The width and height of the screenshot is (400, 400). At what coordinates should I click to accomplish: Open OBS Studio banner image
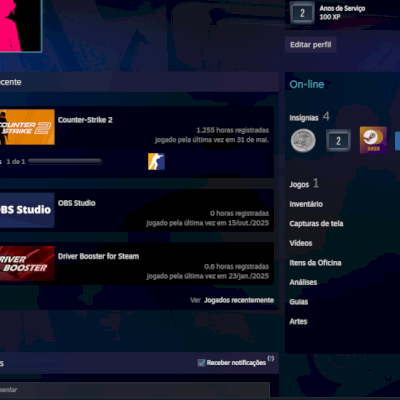[x=27, y=210]
